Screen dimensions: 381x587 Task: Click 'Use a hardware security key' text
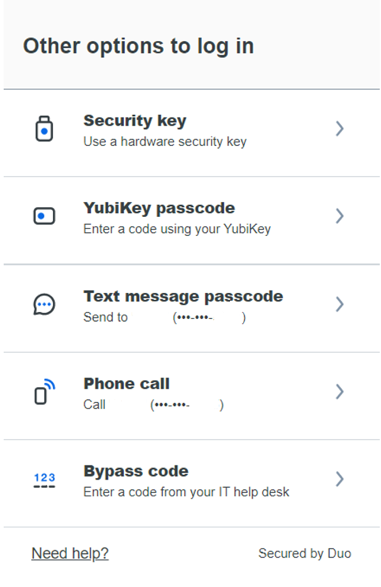click(x=165, y=142)
